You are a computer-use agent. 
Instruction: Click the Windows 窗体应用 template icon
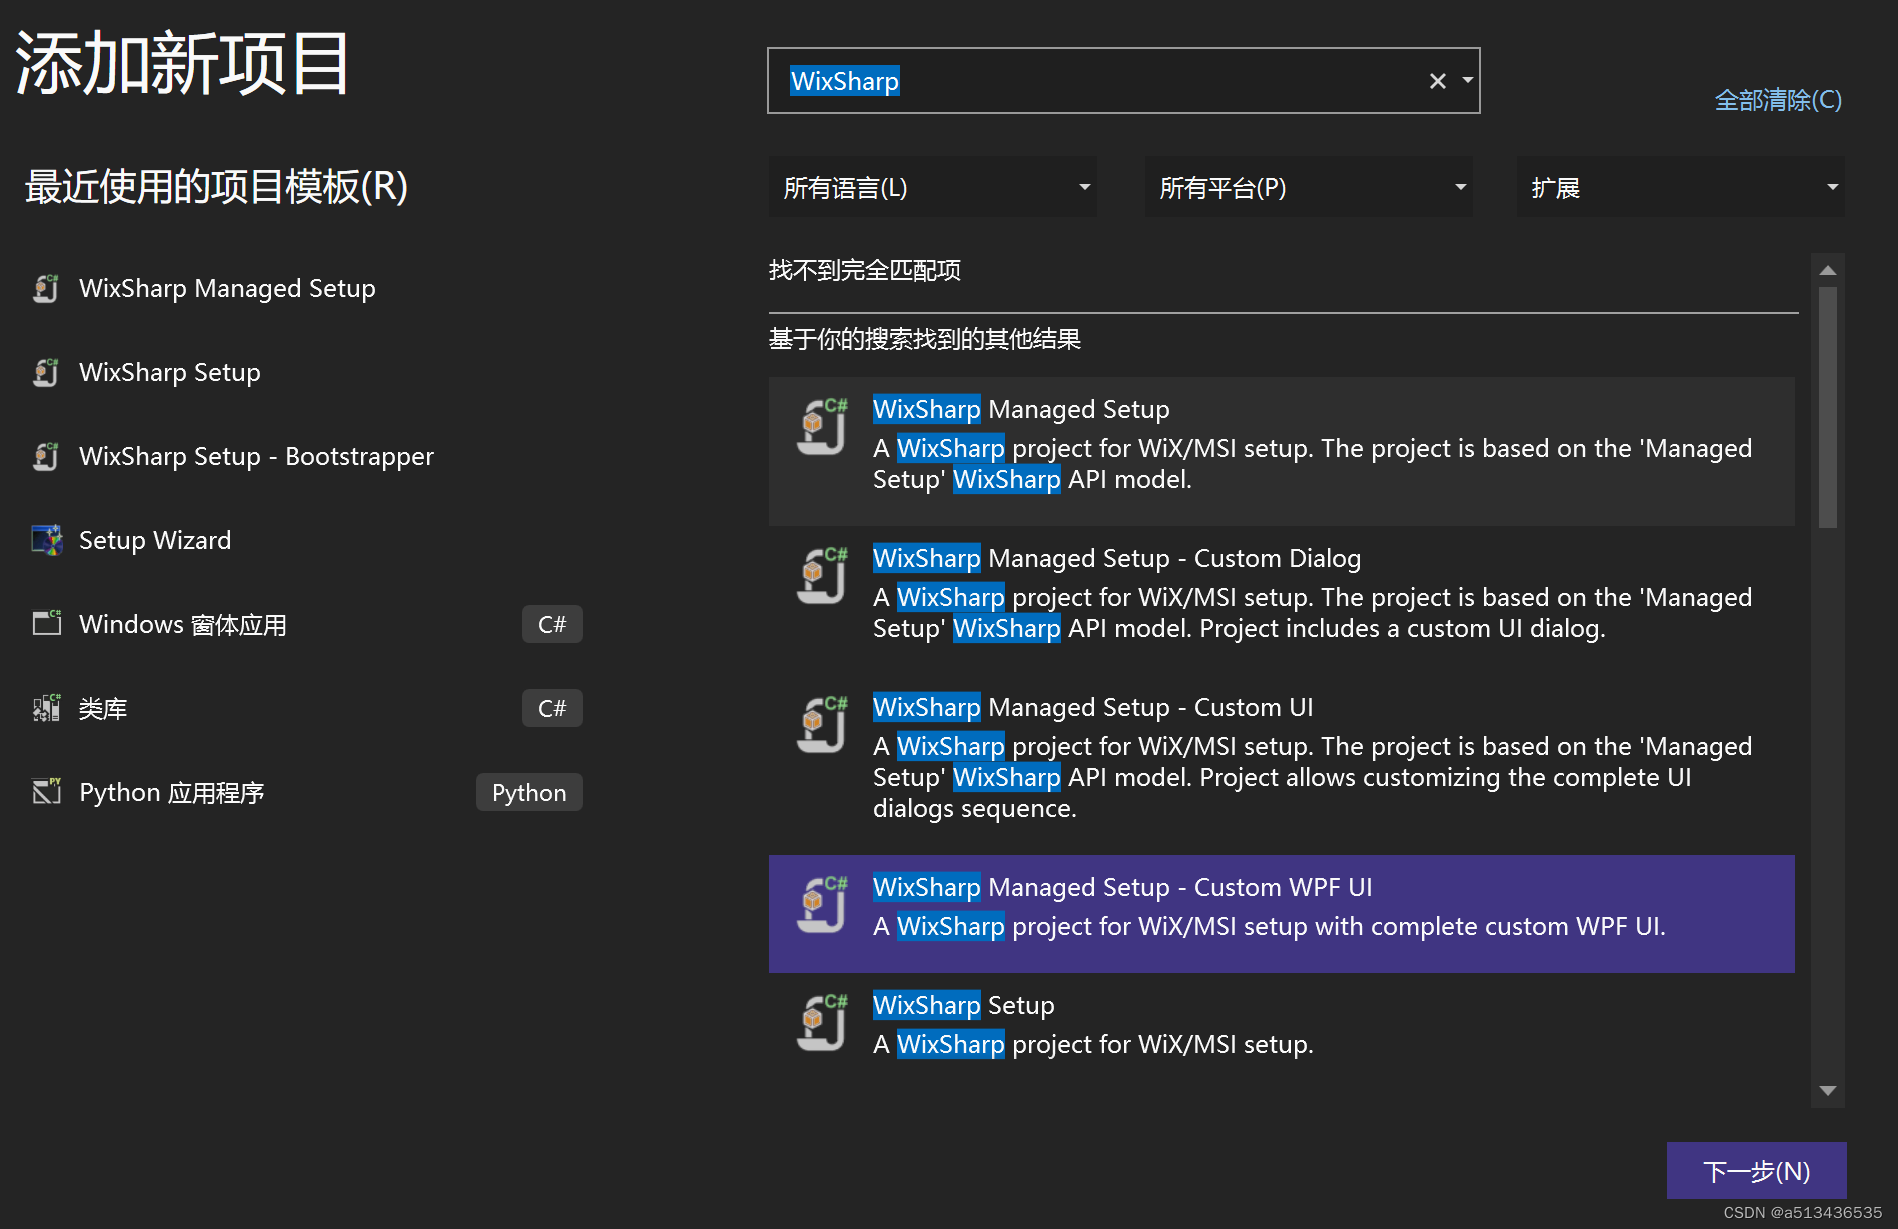coord(46,623)
